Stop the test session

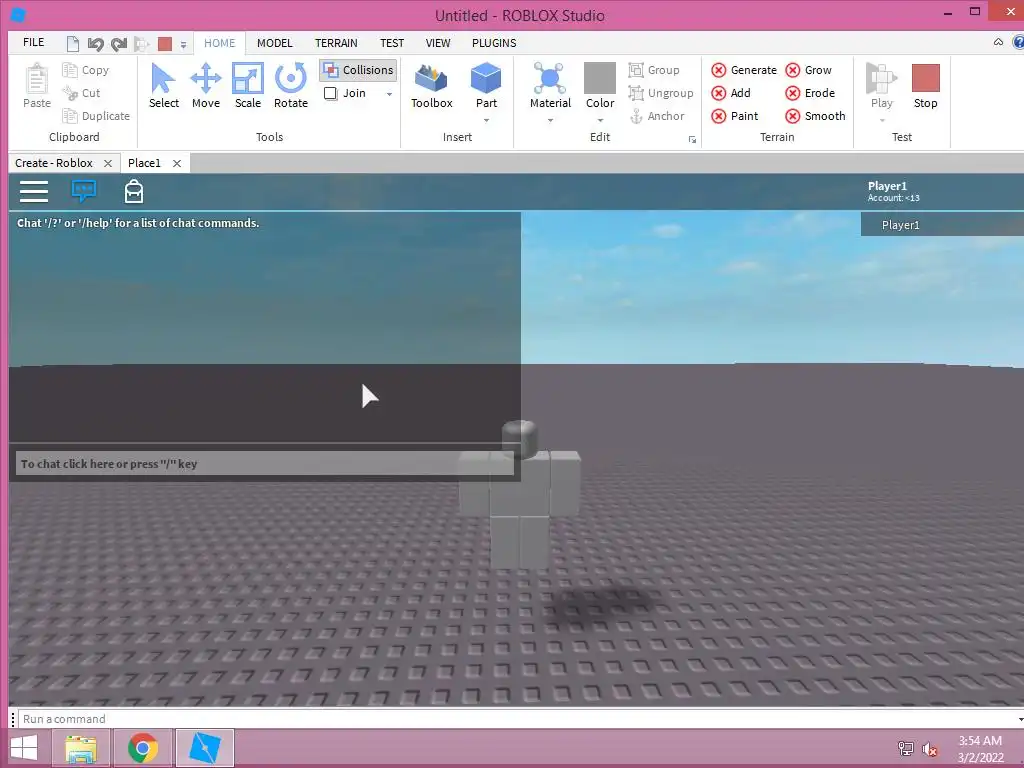pyautogui.click(x=925, y=86)
